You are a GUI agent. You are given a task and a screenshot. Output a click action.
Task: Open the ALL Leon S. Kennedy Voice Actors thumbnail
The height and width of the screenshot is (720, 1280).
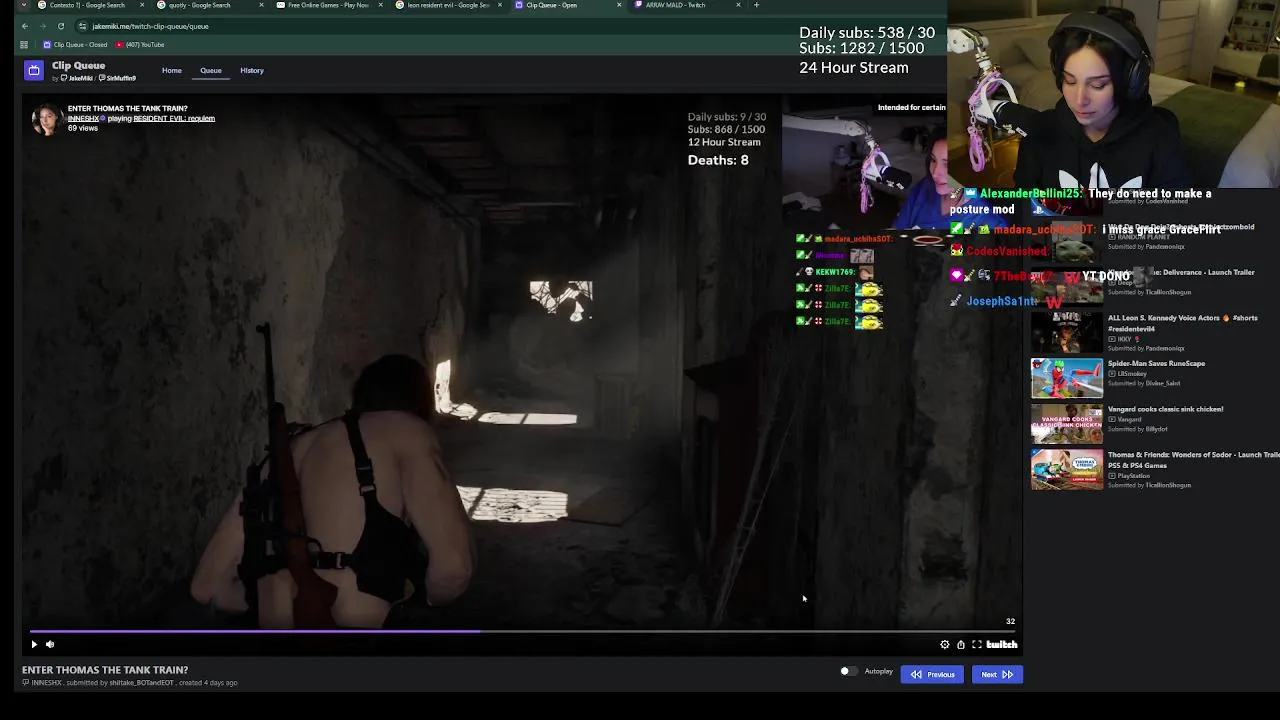1067,332
